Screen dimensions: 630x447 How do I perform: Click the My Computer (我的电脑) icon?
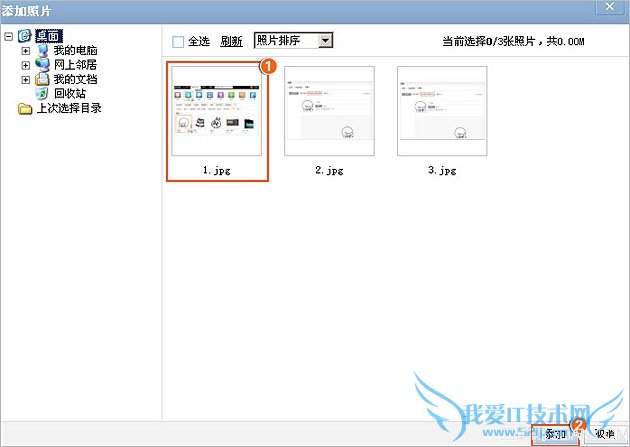[x=43, y=51]
